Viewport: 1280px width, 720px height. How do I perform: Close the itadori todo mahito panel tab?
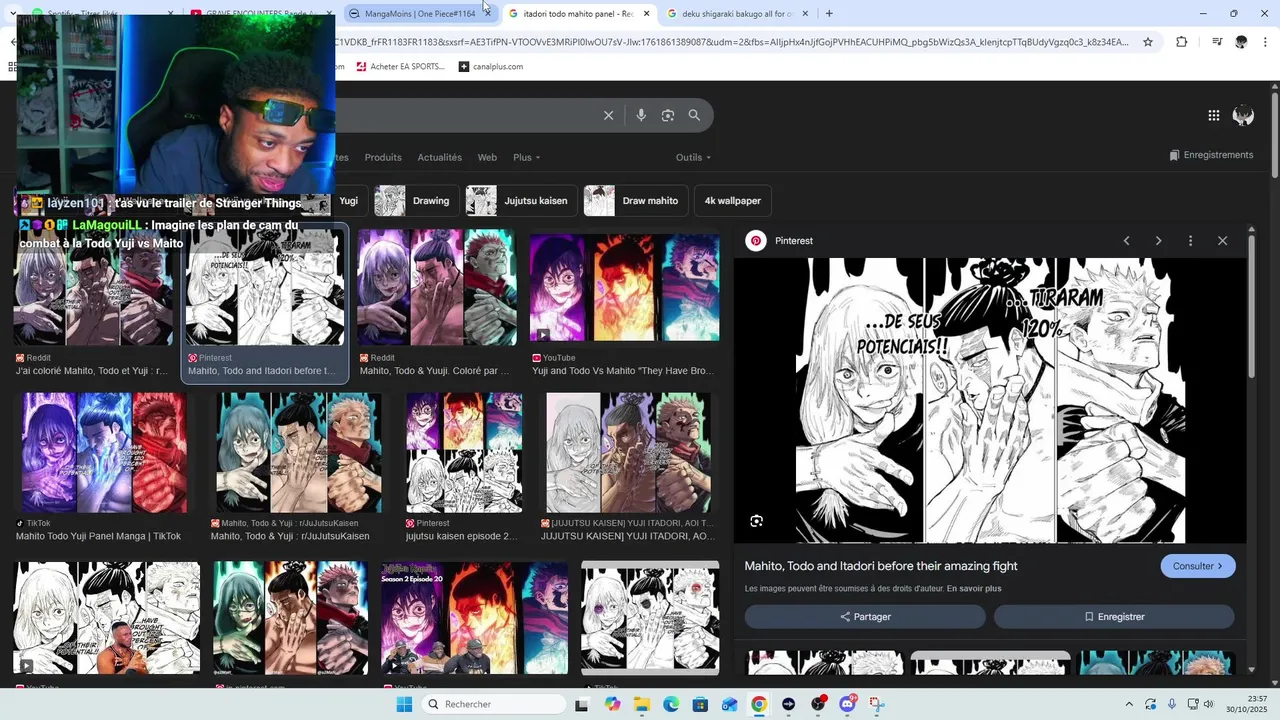[x=646, y=13]
